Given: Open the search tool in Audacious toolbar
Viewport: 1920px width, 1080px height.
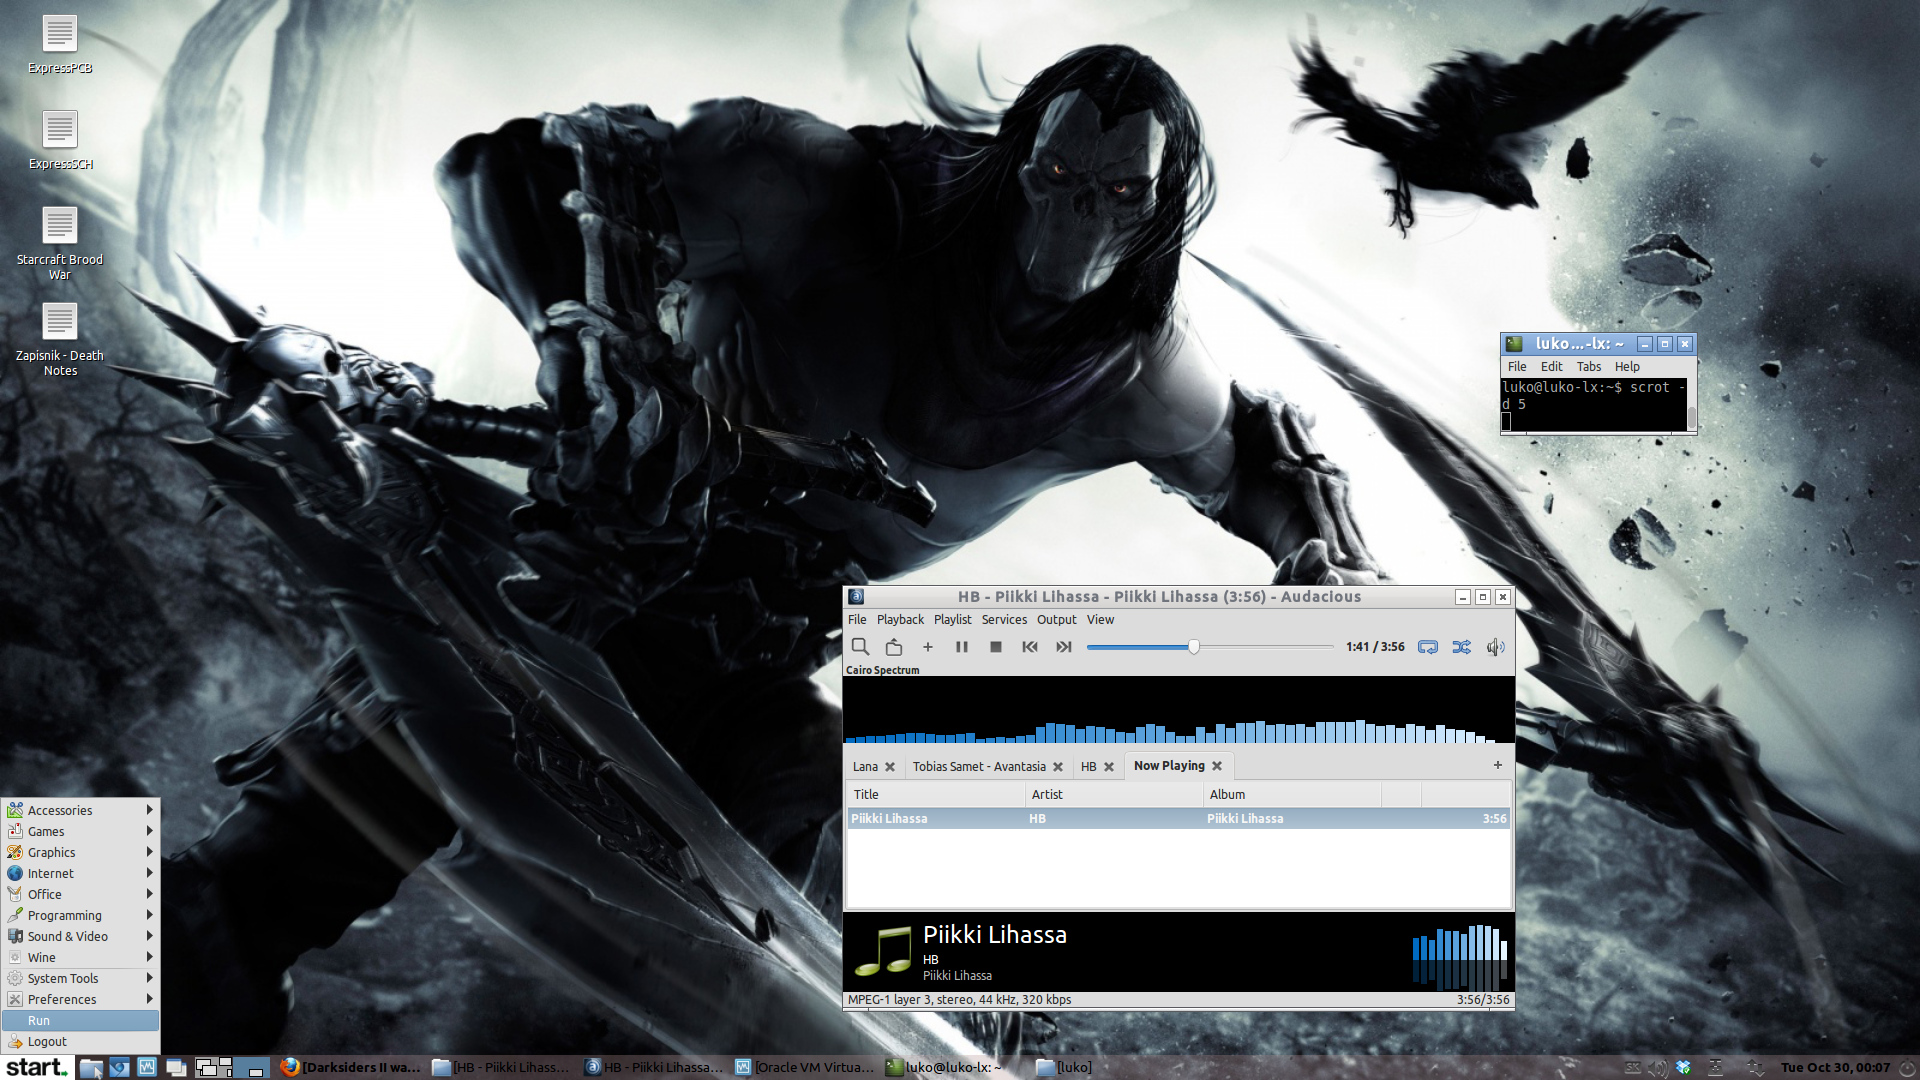Looking at the screenshot, I should (860, 647).
